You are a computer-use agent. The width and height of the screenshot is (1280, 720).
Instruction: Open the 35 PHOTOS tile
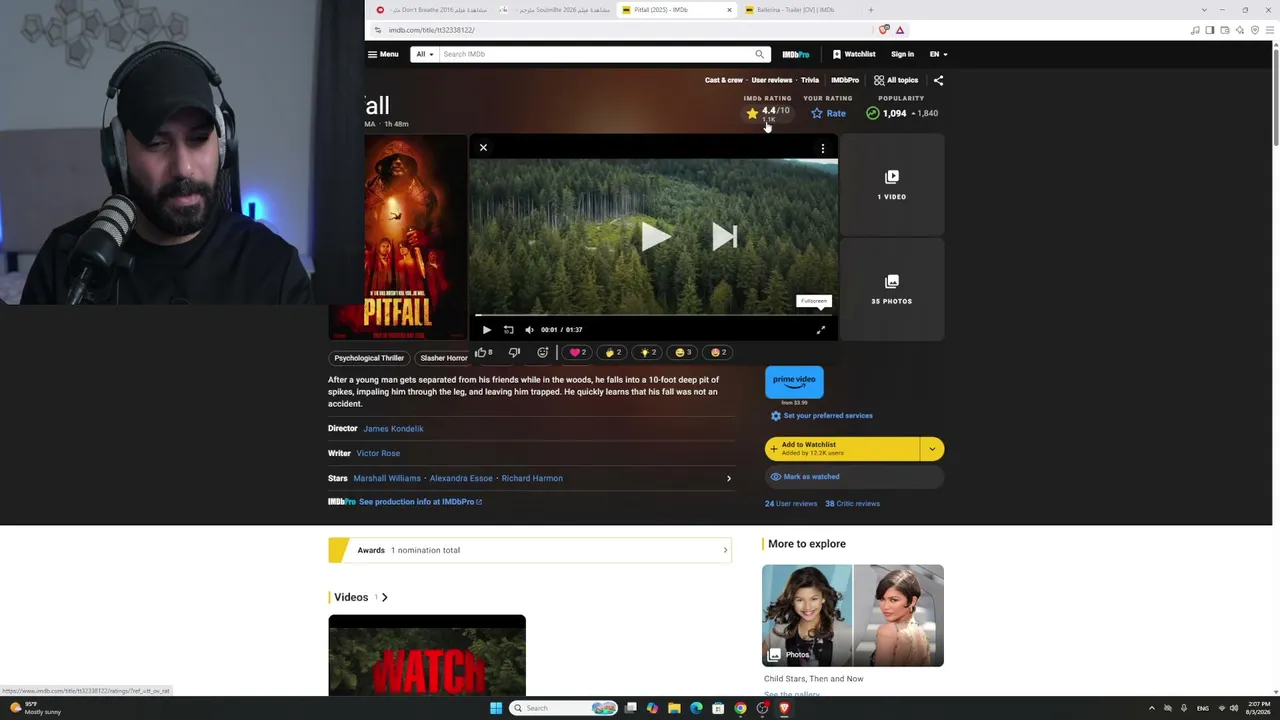click(x=892, y=290)
